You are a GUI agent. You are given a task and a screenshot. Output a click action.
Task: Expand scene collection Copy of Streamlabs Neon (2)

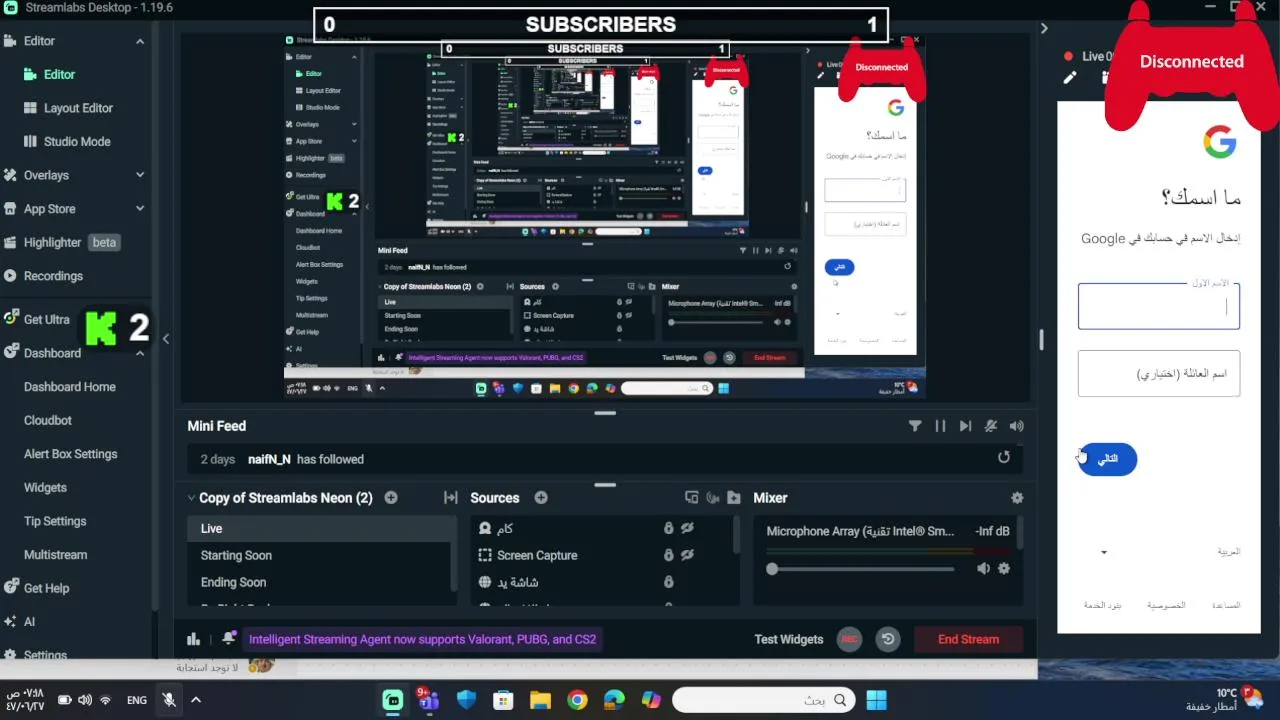191,498
